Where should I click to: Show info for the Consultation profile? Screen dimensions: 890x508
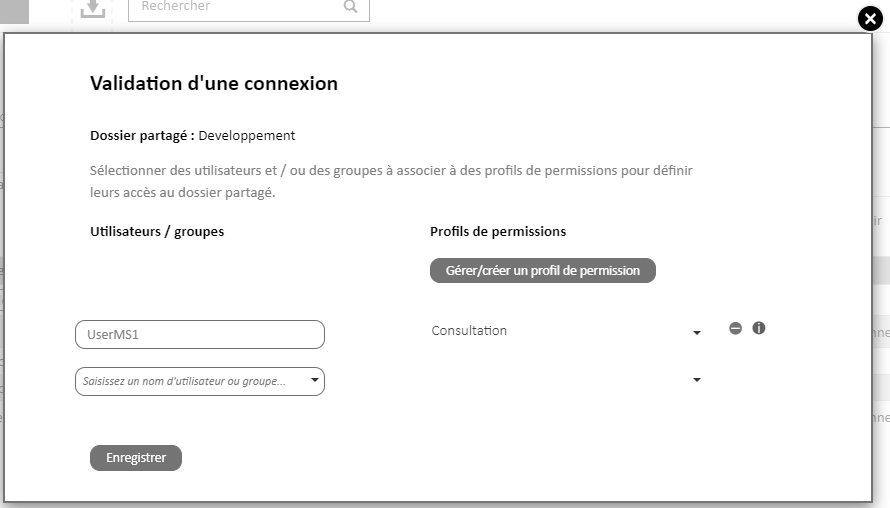click(x=758, y=328)
